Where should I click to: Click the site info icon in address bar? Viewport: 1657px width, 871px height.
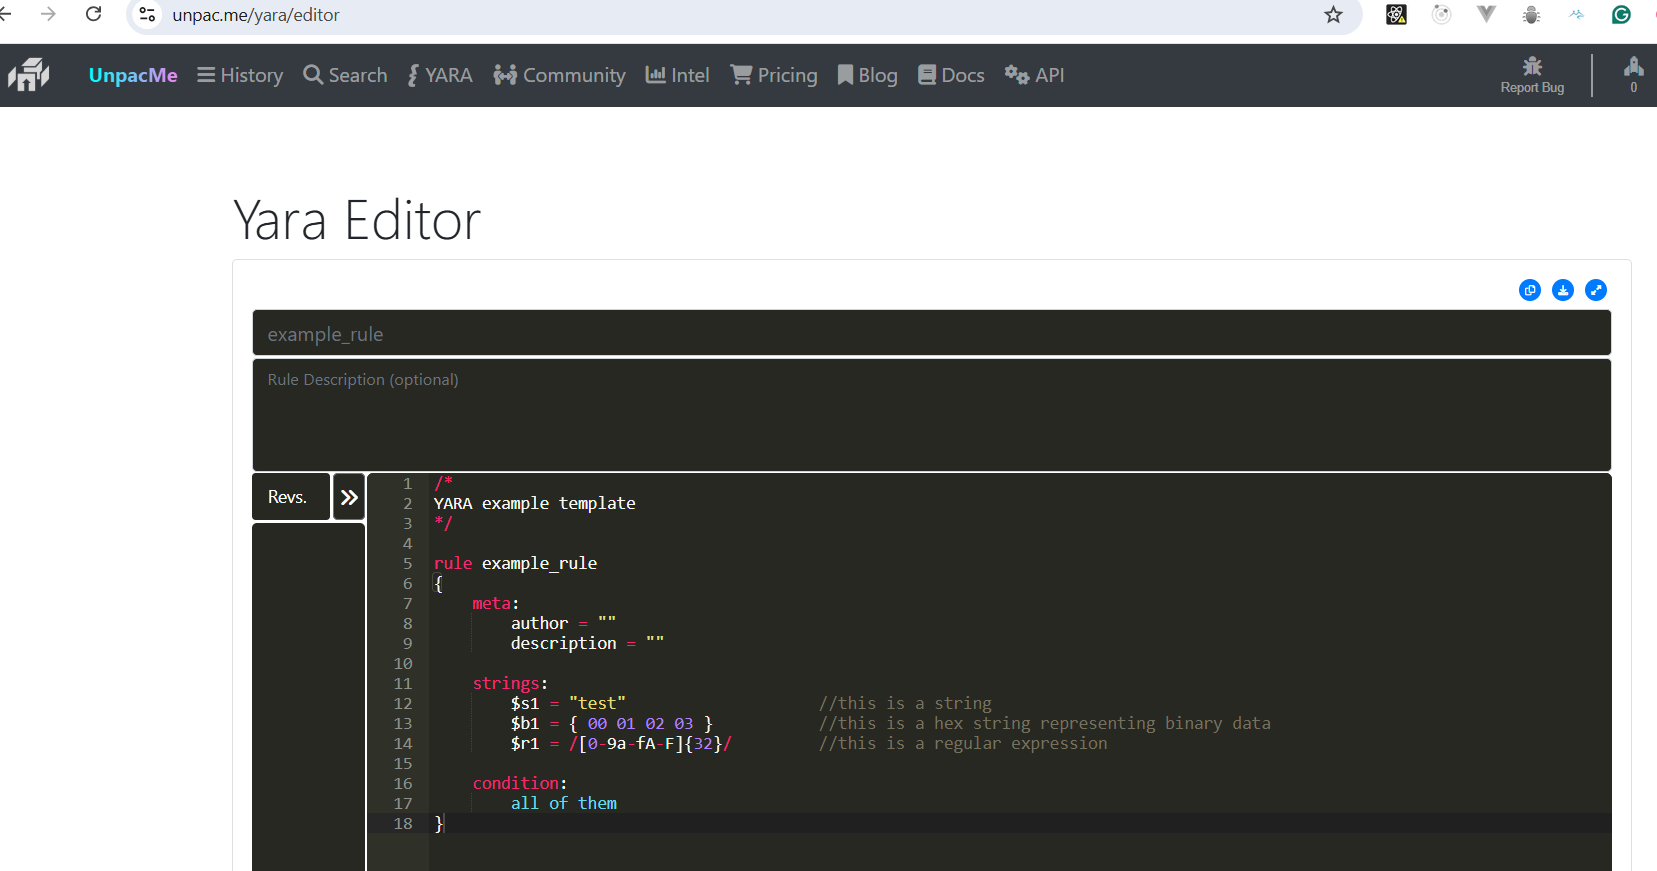(147, 14)
